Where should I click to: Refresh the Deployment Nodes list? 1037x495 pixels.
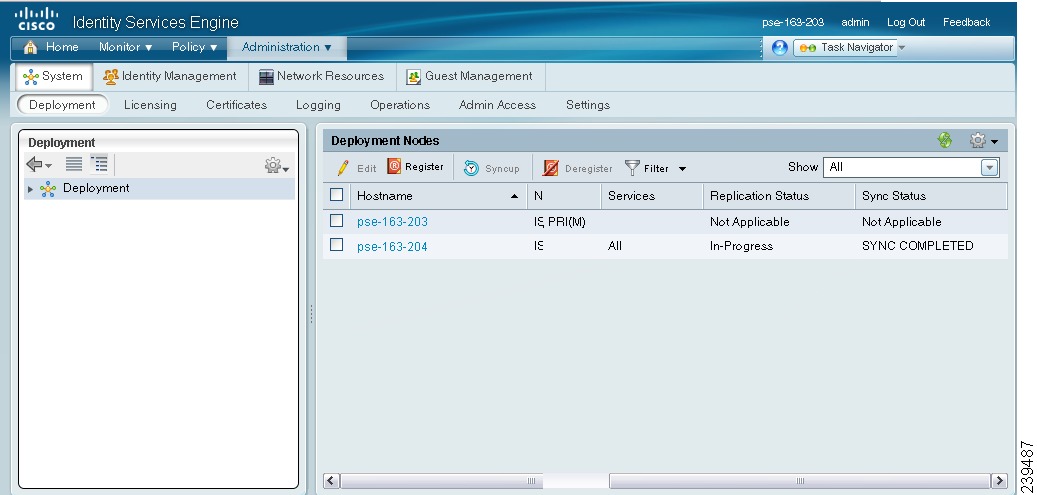[x=945, y=140]
